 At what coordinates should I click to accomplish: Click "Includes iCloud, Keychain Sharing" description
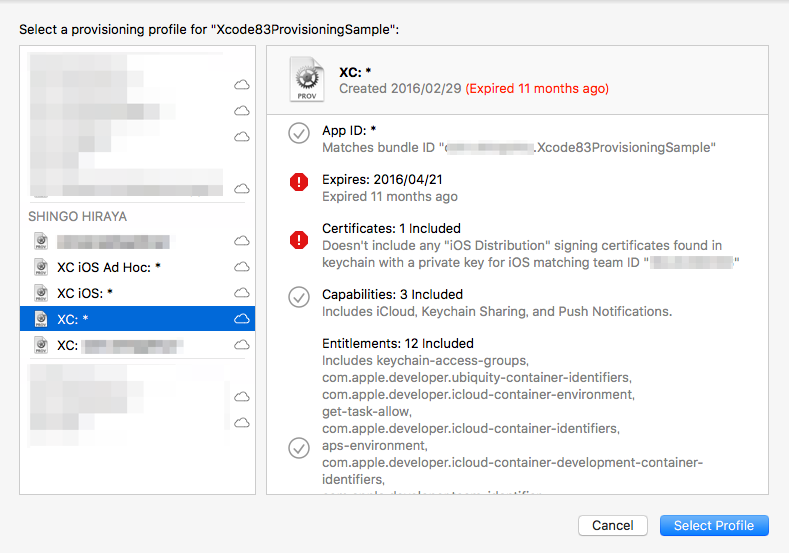(x=497, y=311)
